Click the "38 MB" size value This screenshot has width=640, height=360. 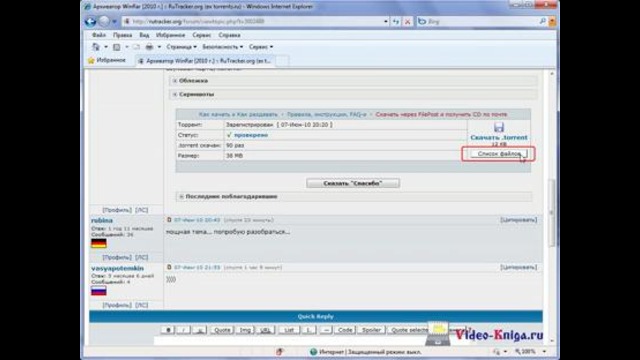[x=235, y=156]
